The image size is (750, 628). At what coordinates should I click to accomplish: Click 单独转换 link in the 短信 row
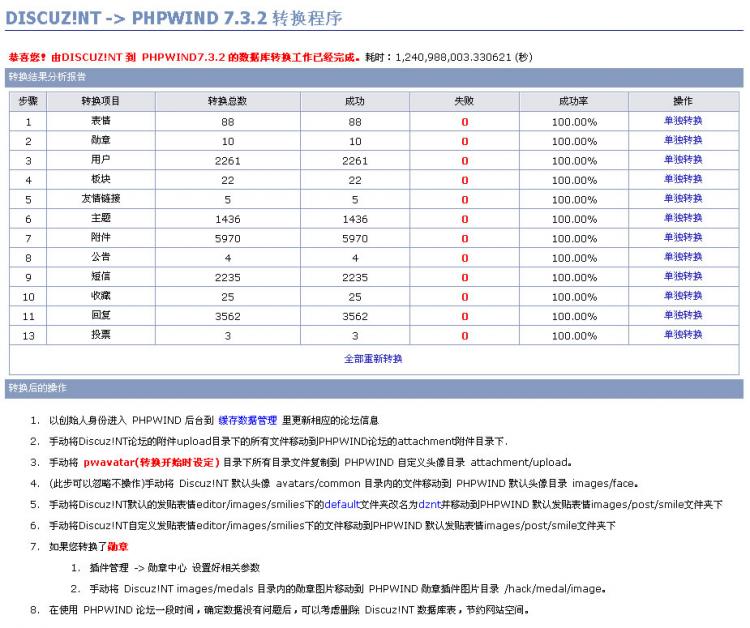pyautogui.click(x=683, y=276)
